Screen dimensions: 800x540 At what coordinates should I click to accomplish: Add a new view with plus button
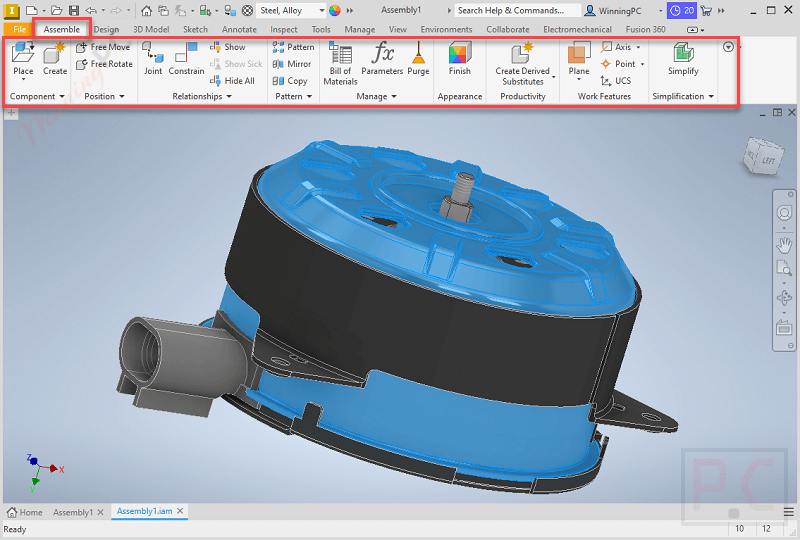tap(11, 113)
